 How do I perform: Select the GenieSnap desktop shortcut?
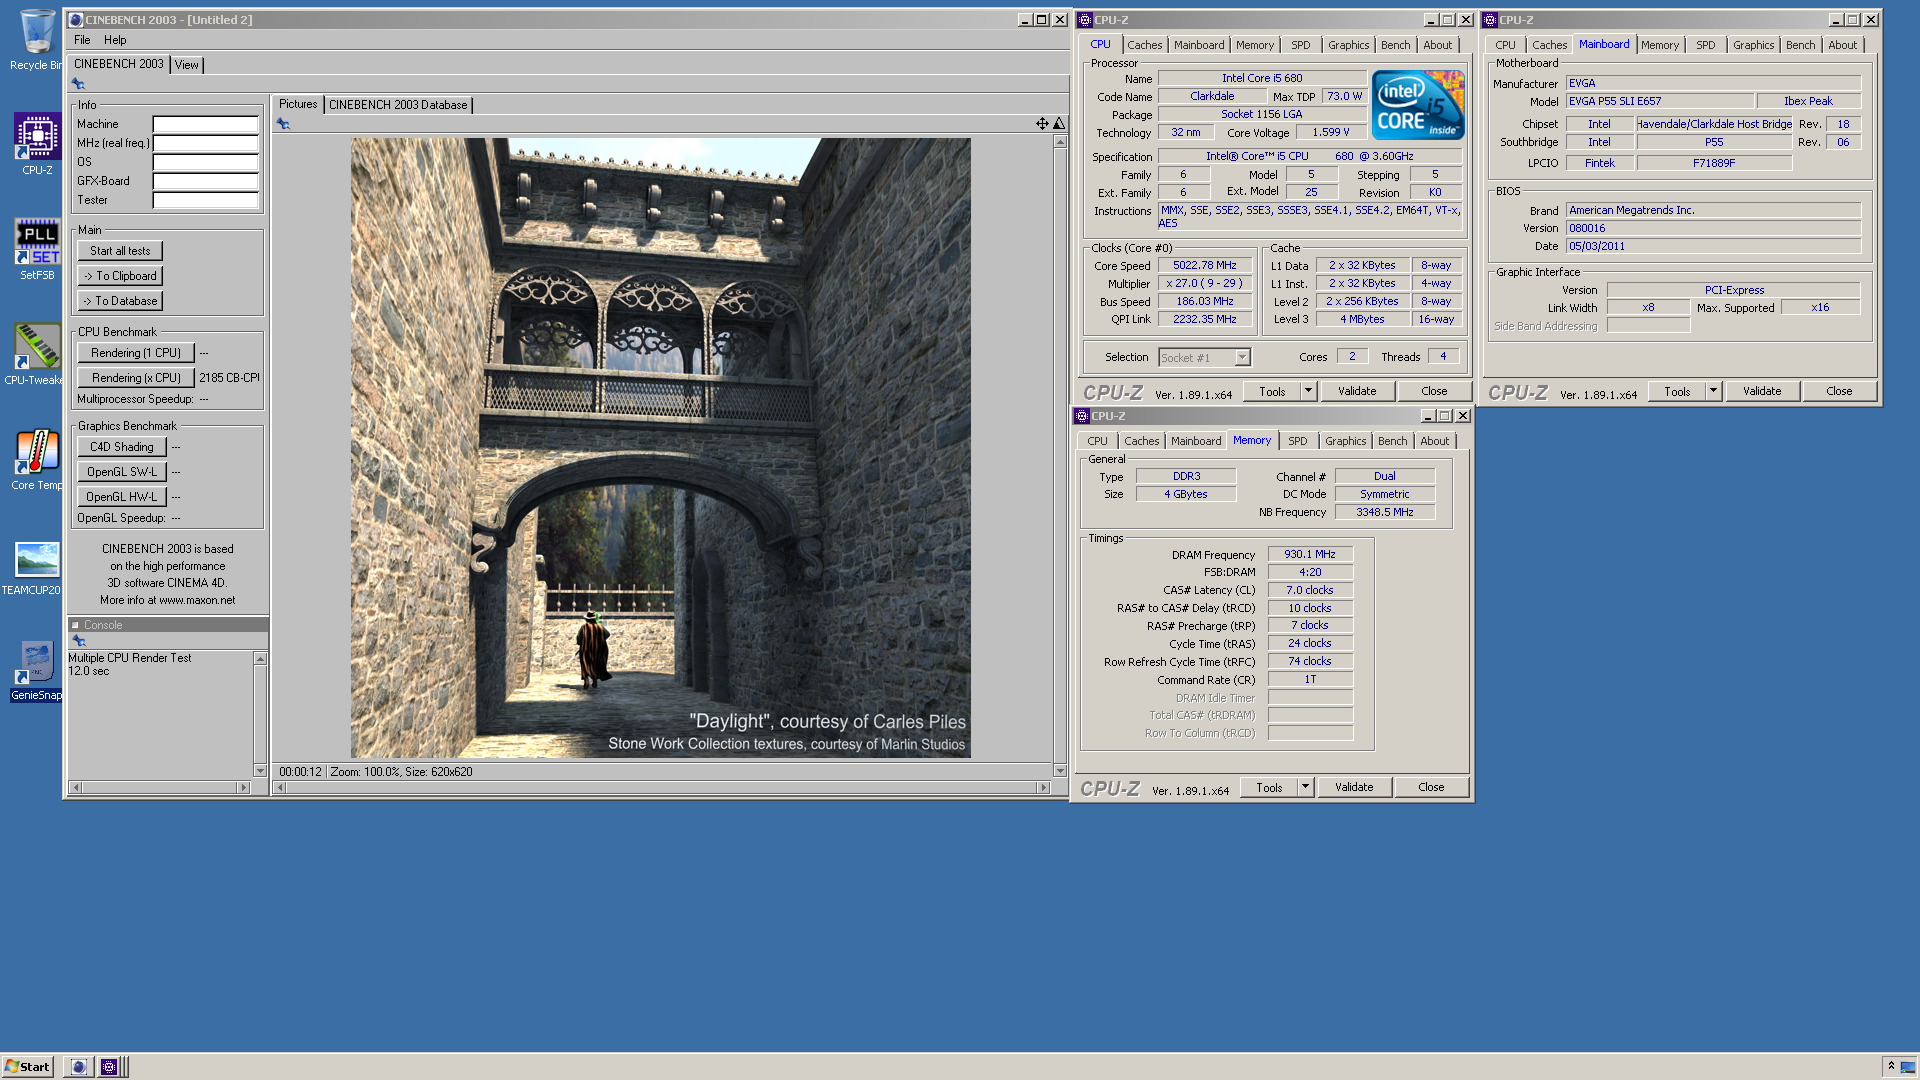pyautogui.click(x=37, y=670)
